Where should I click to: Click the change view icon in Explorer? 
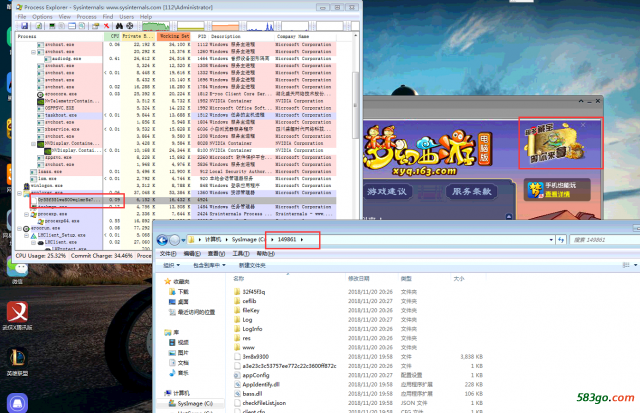pos(626,265)
